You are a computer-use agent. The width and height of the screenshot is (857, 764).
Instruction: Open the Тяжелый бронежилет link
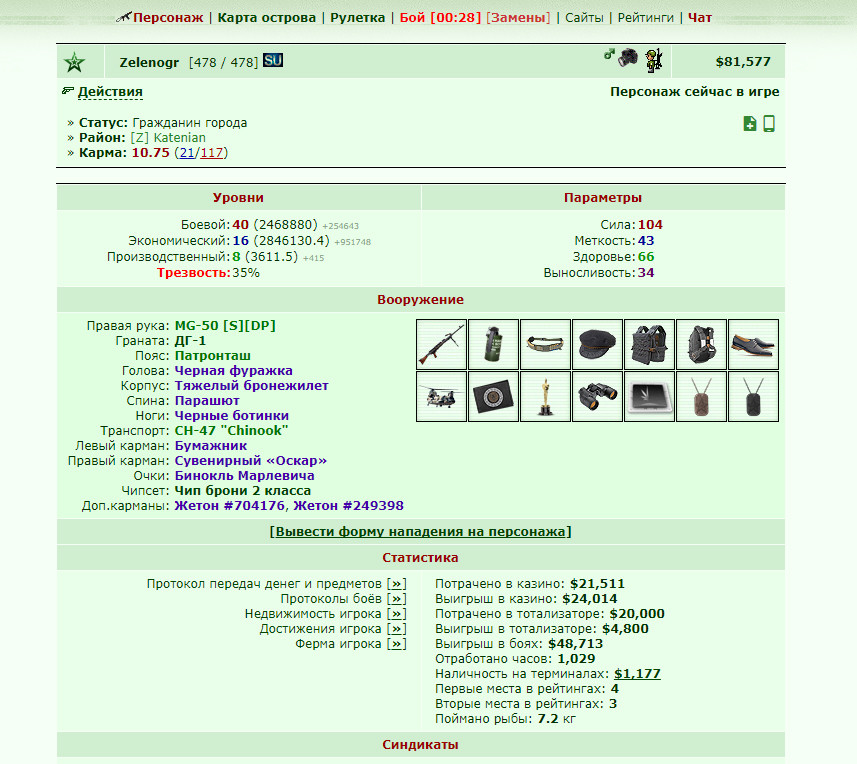tap(251, 386)
